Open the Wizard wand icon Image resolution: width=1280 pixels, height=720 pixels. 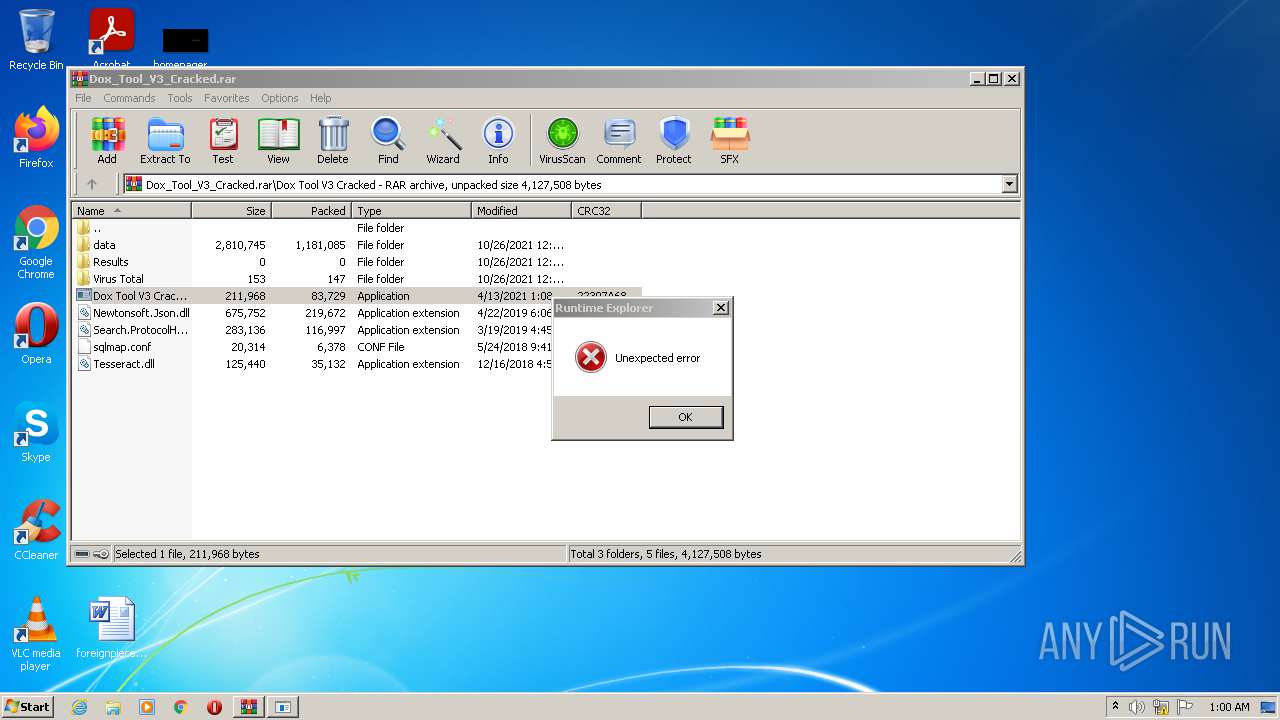443,140
